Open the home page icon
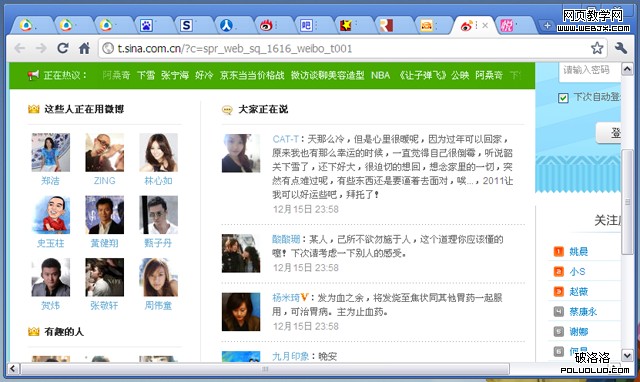Screen dimensions: 640x382 pyautogui.click(x=84, y=48)
